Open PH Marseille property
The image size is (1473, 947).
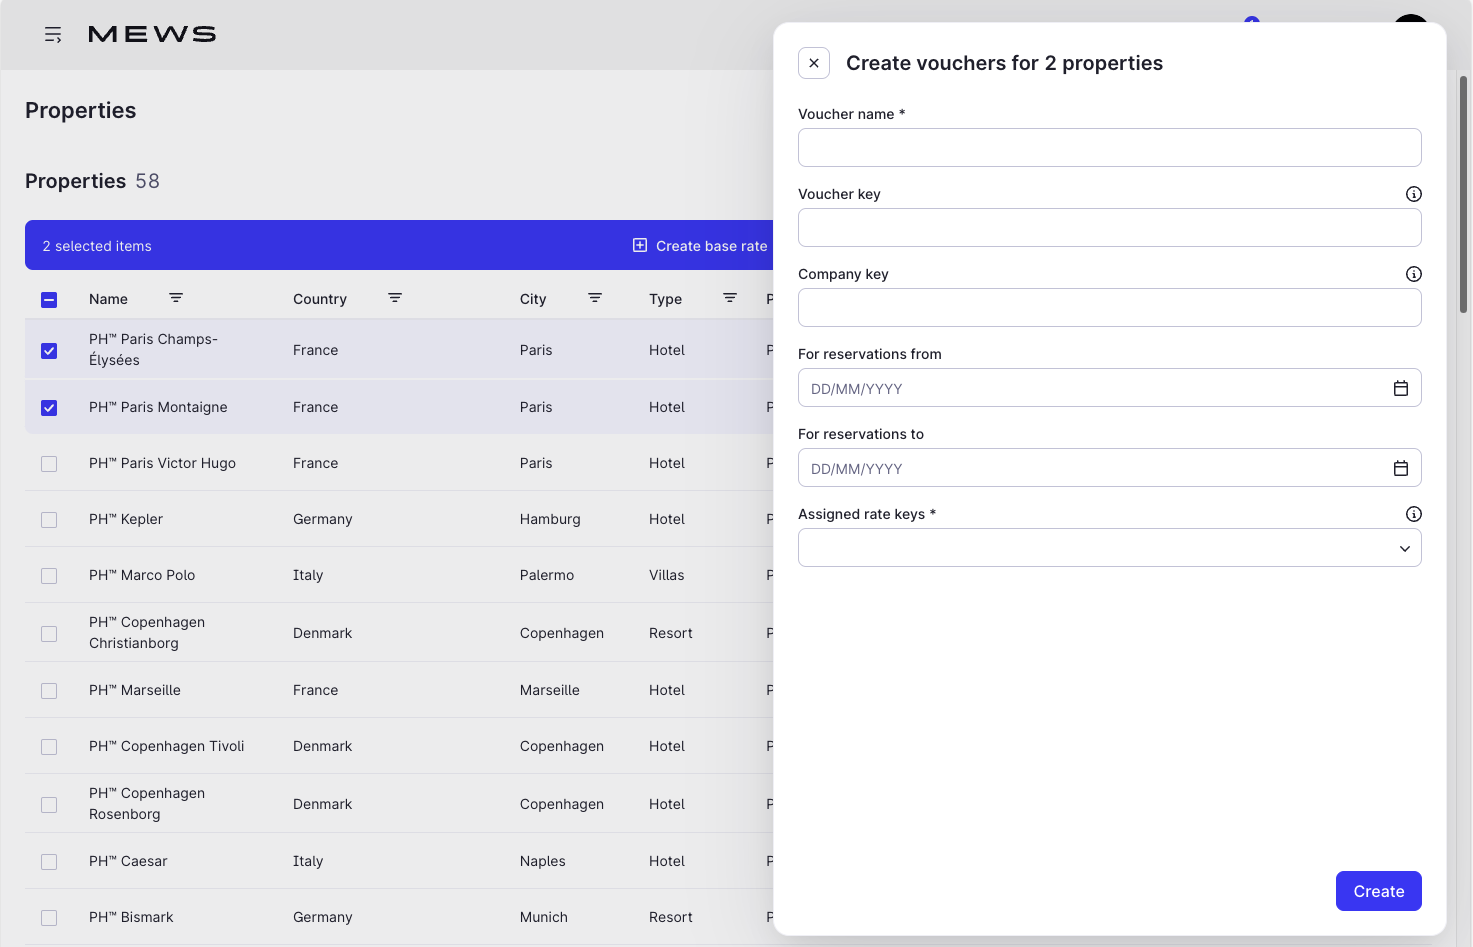135,690
